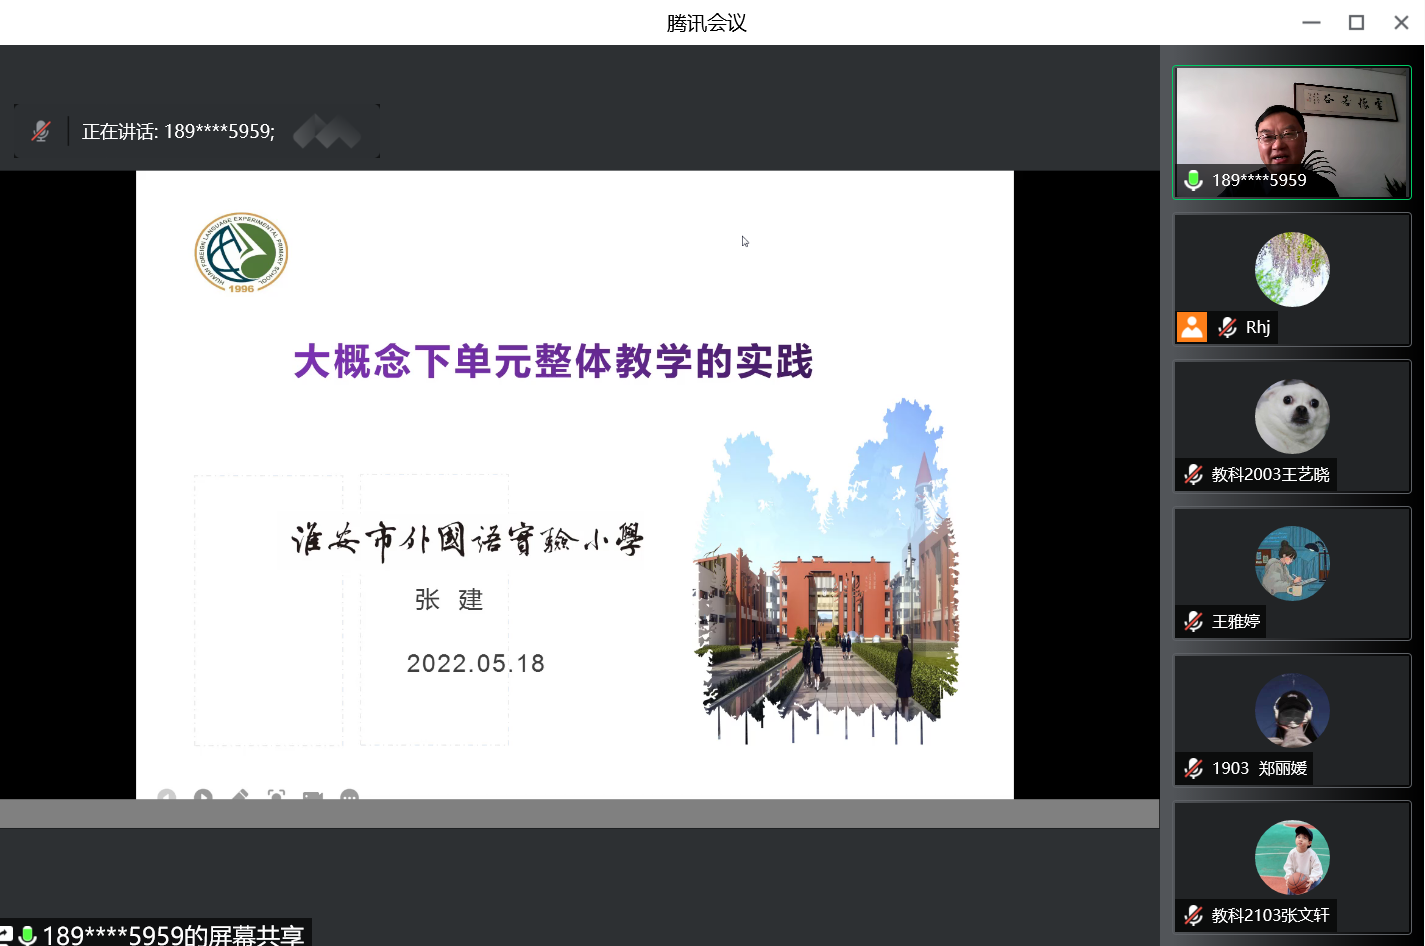This screenshot has width=1425, height=946.
Task: Click muted mic icon beside 王雅婷
Action: tap(1193, 622)
